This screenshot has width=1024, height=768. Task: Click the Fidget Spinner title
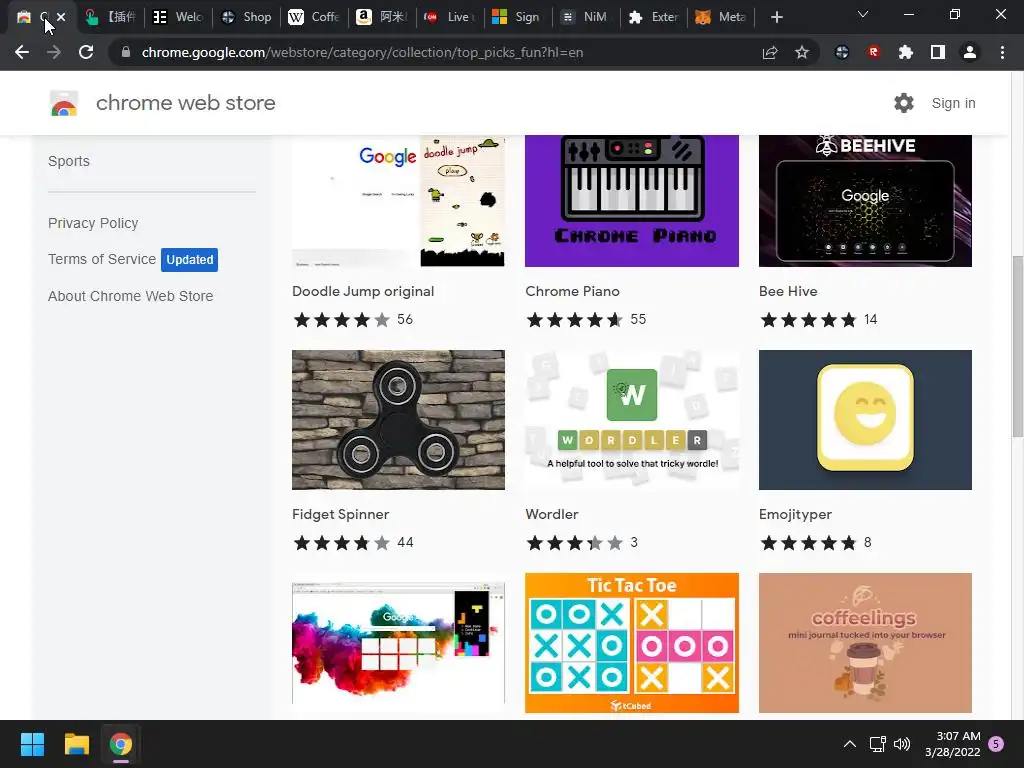340,515
